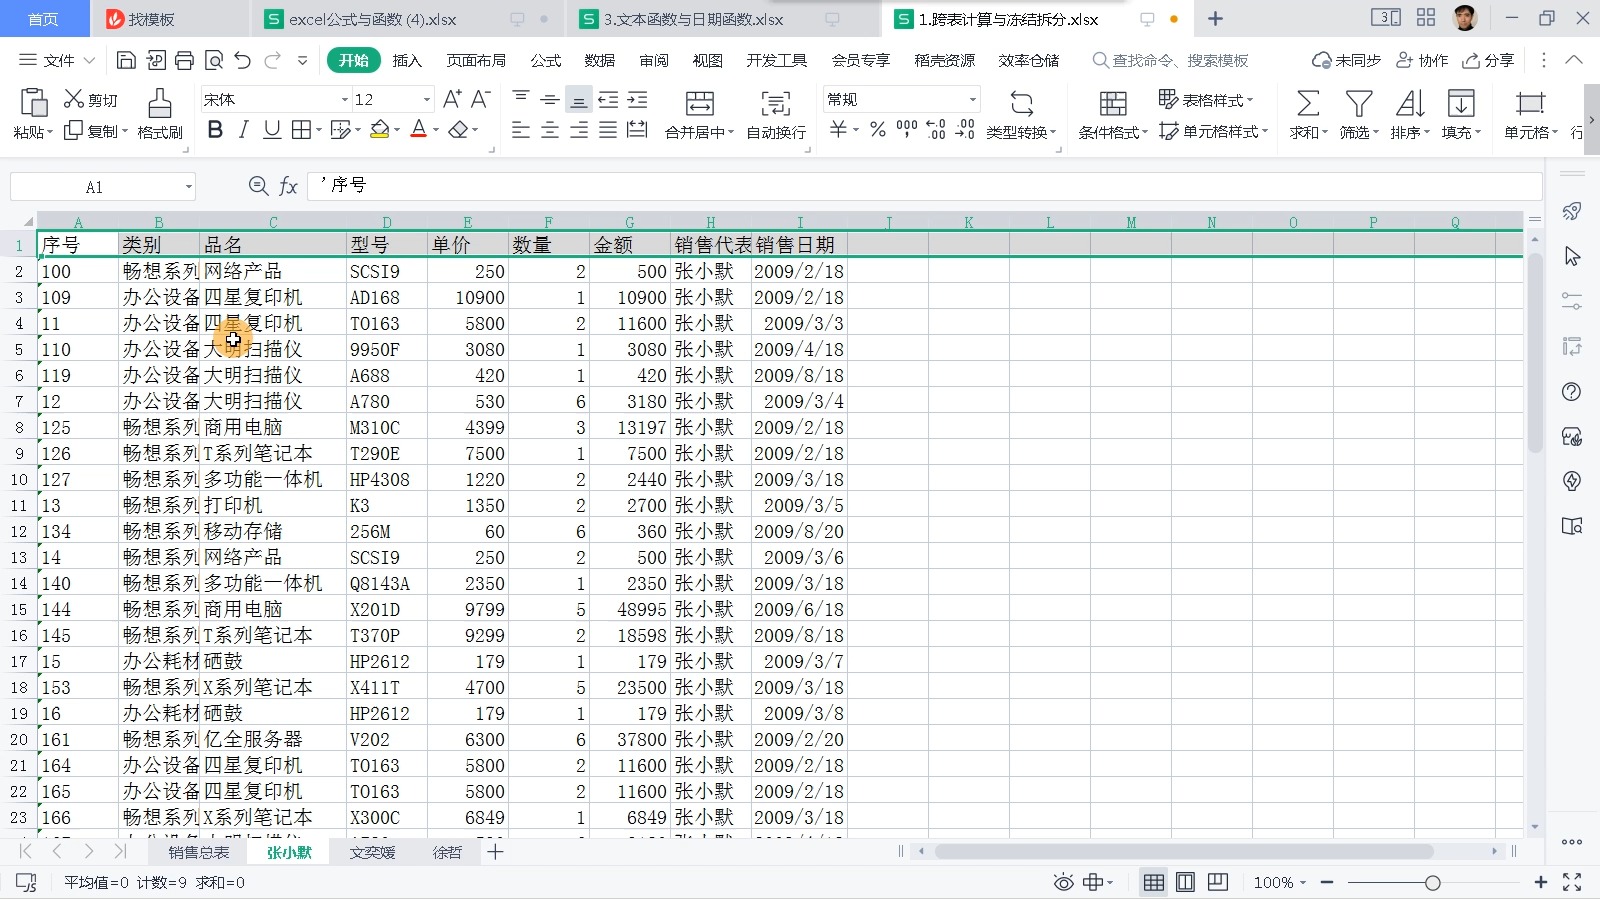Image resolution: width=1600 pixels, height=900 pixels.
Task: Decrease font size with A- icon
Action: pos(480,99)
